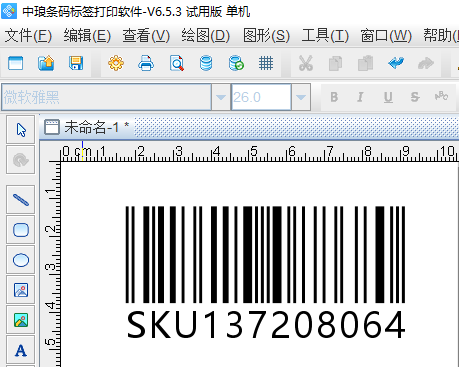Screen dimensions: 459x367
Task: Undo the last action
Action: click(x=396, y=63)
